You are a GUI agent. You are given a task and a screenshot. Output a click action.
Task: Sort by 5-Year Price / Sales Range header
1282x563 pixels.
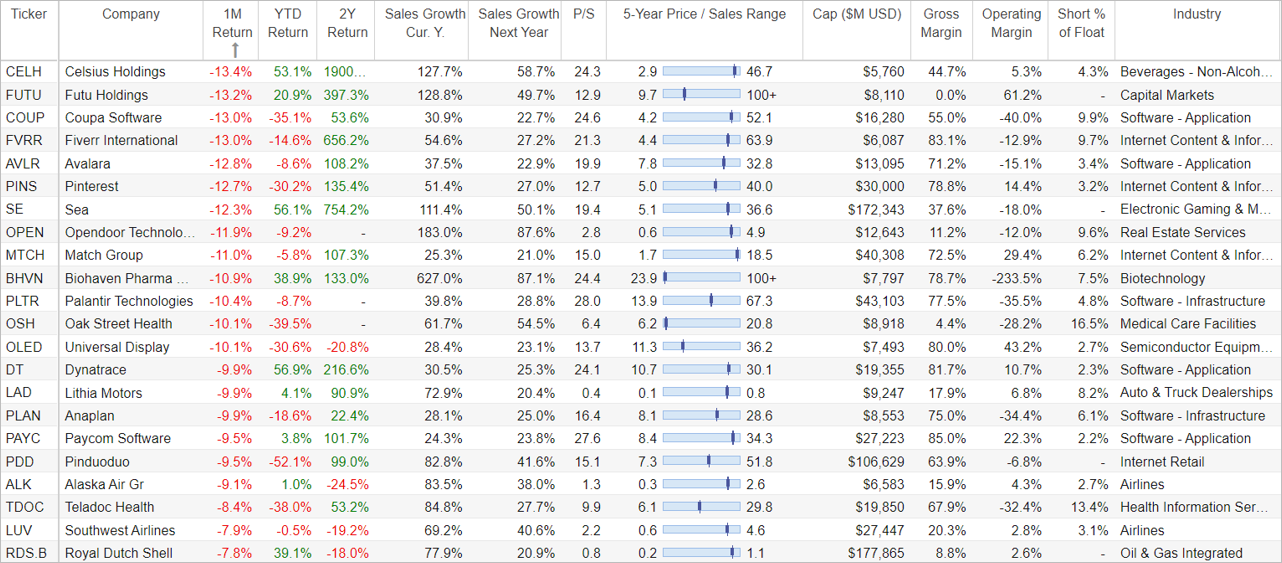705,14
